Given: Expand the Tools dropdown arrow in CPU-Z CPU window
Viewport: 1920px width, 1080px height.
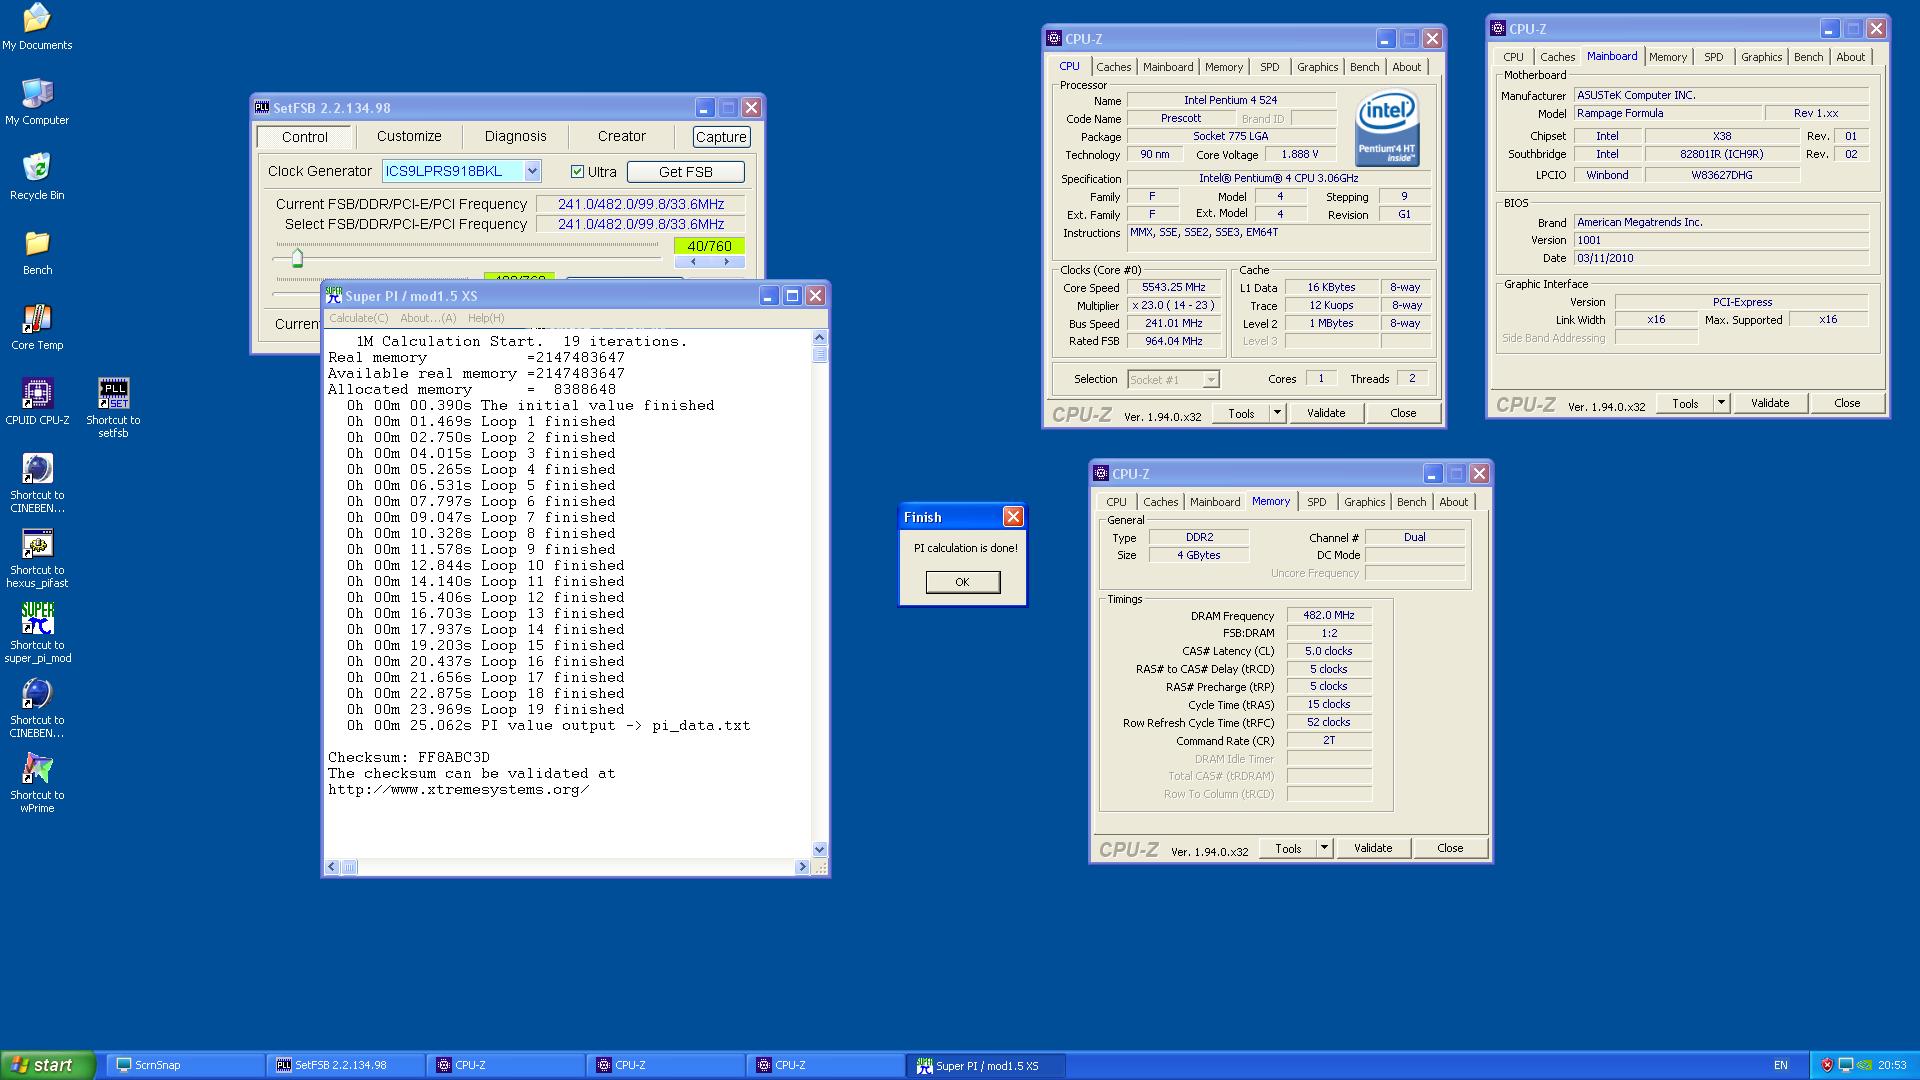Looking at the screenshot, I should (1277, 413).
